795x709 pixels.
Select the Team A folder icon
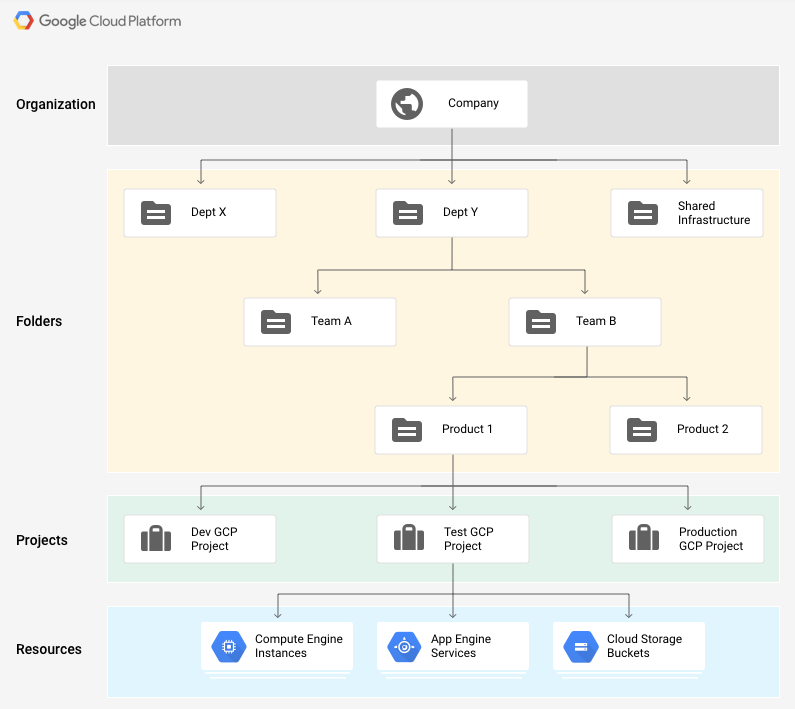pos(276,322)
